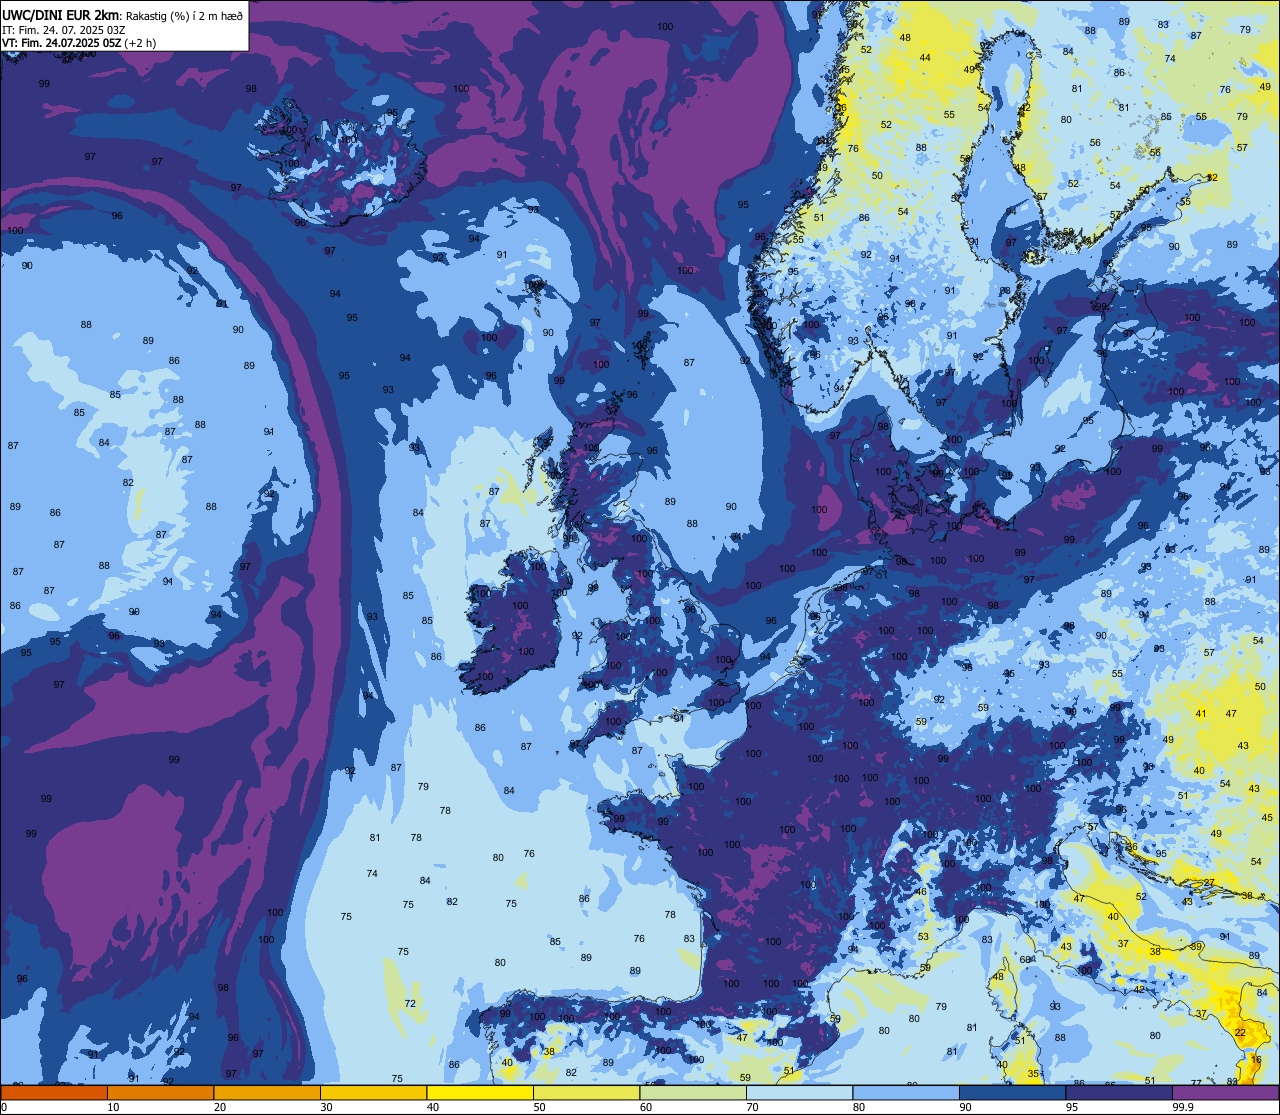
Task: Select the "60" tick label on the color bar
Action: [x=646, y=1107]
